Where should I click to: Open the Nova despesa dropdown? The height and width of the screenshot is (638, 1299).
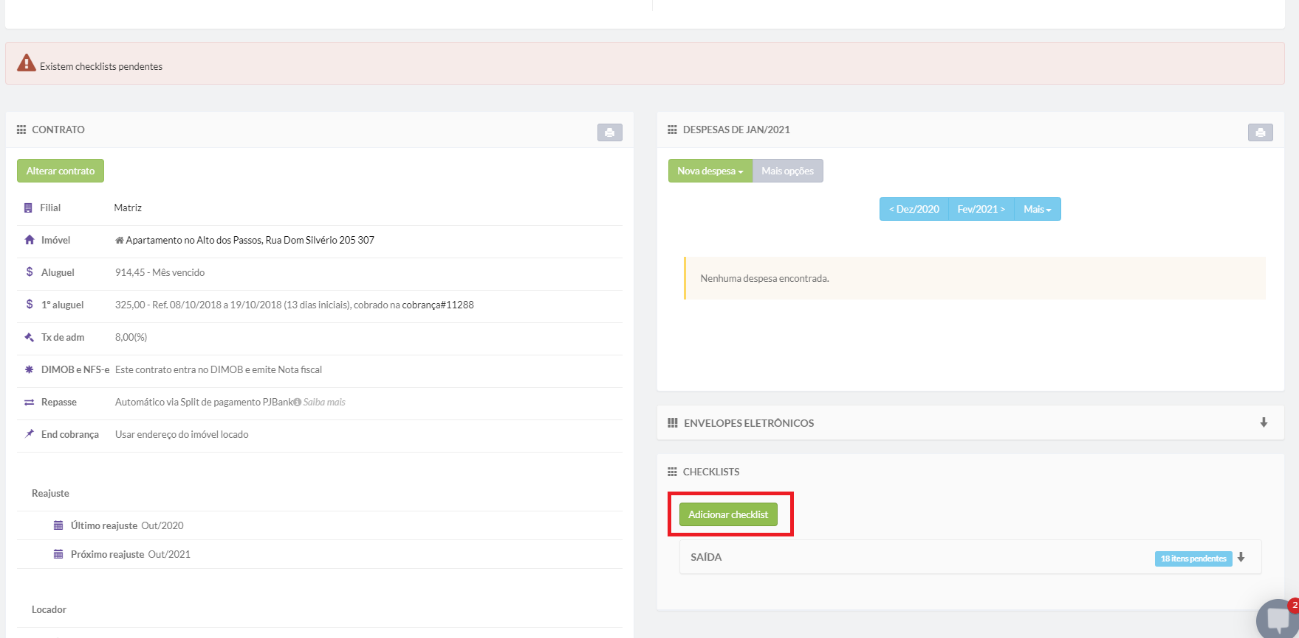[x=710, y=171]
